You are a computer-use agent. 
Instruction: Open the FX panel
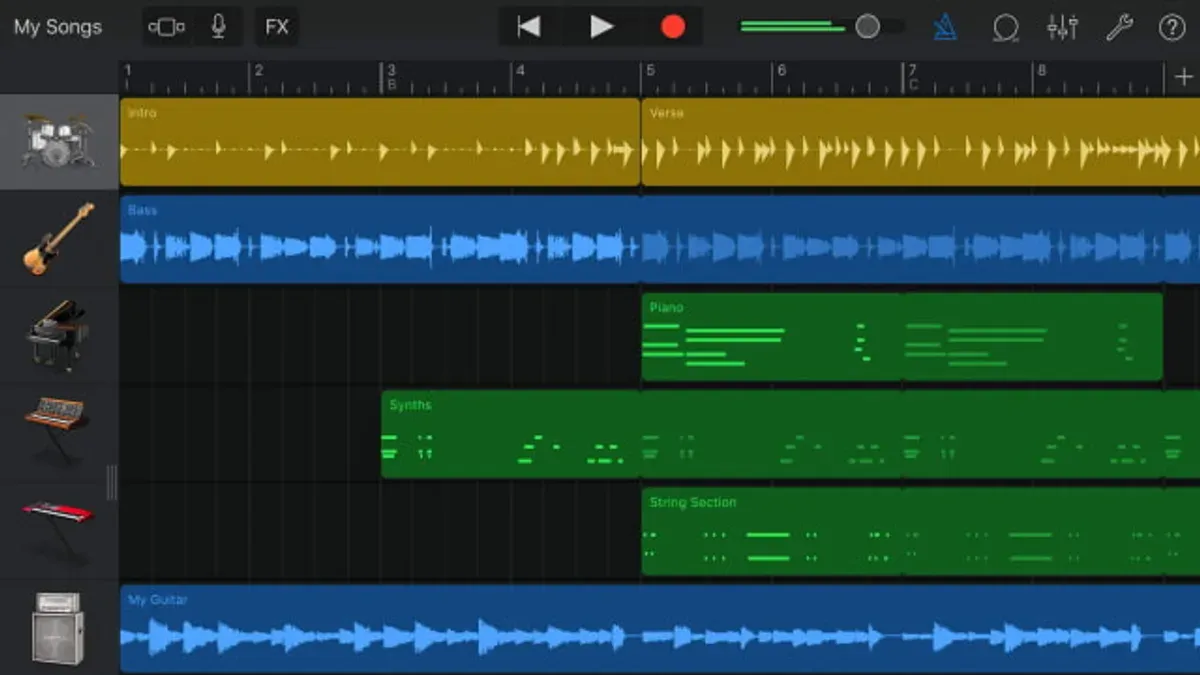(277, 27)
